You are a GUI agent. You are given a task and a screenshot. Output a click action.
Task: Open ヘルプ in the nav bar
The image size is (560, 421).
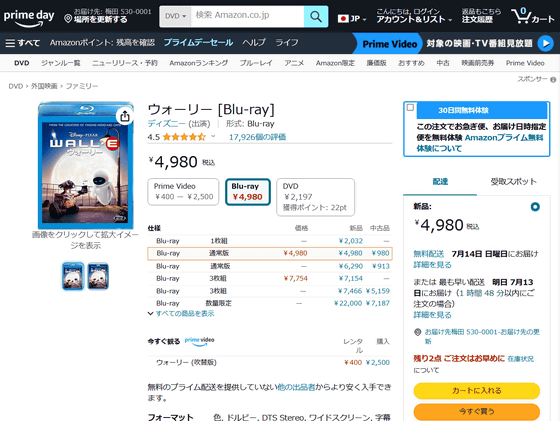254,43
